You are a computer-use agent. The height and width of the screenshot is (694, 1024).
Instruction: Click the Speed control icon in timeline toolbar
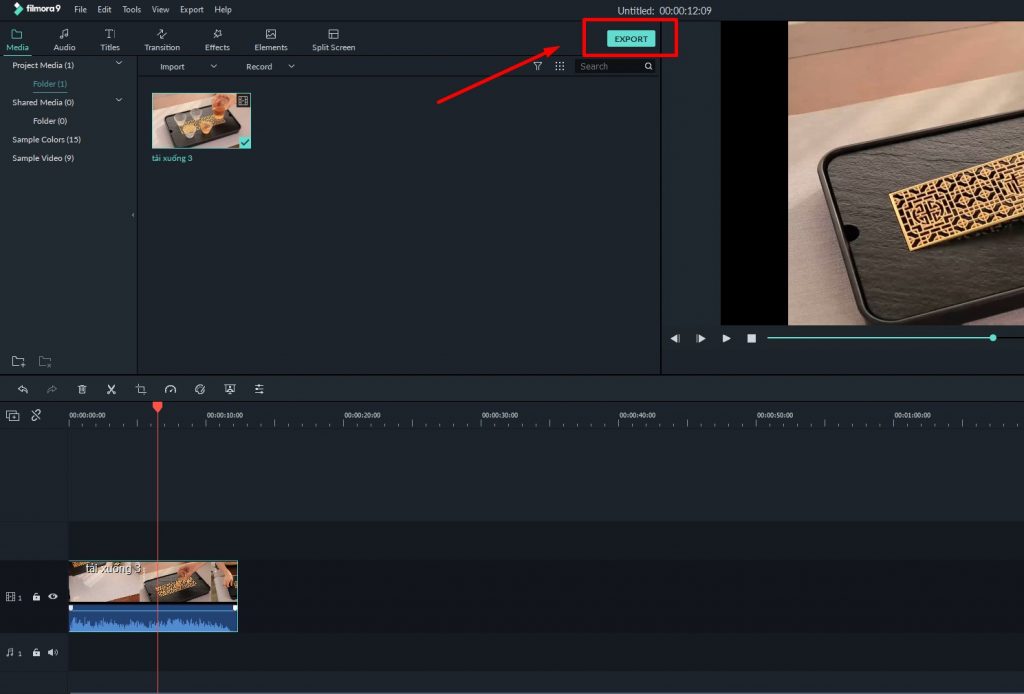pyautogui.click(x=170, y=389)
